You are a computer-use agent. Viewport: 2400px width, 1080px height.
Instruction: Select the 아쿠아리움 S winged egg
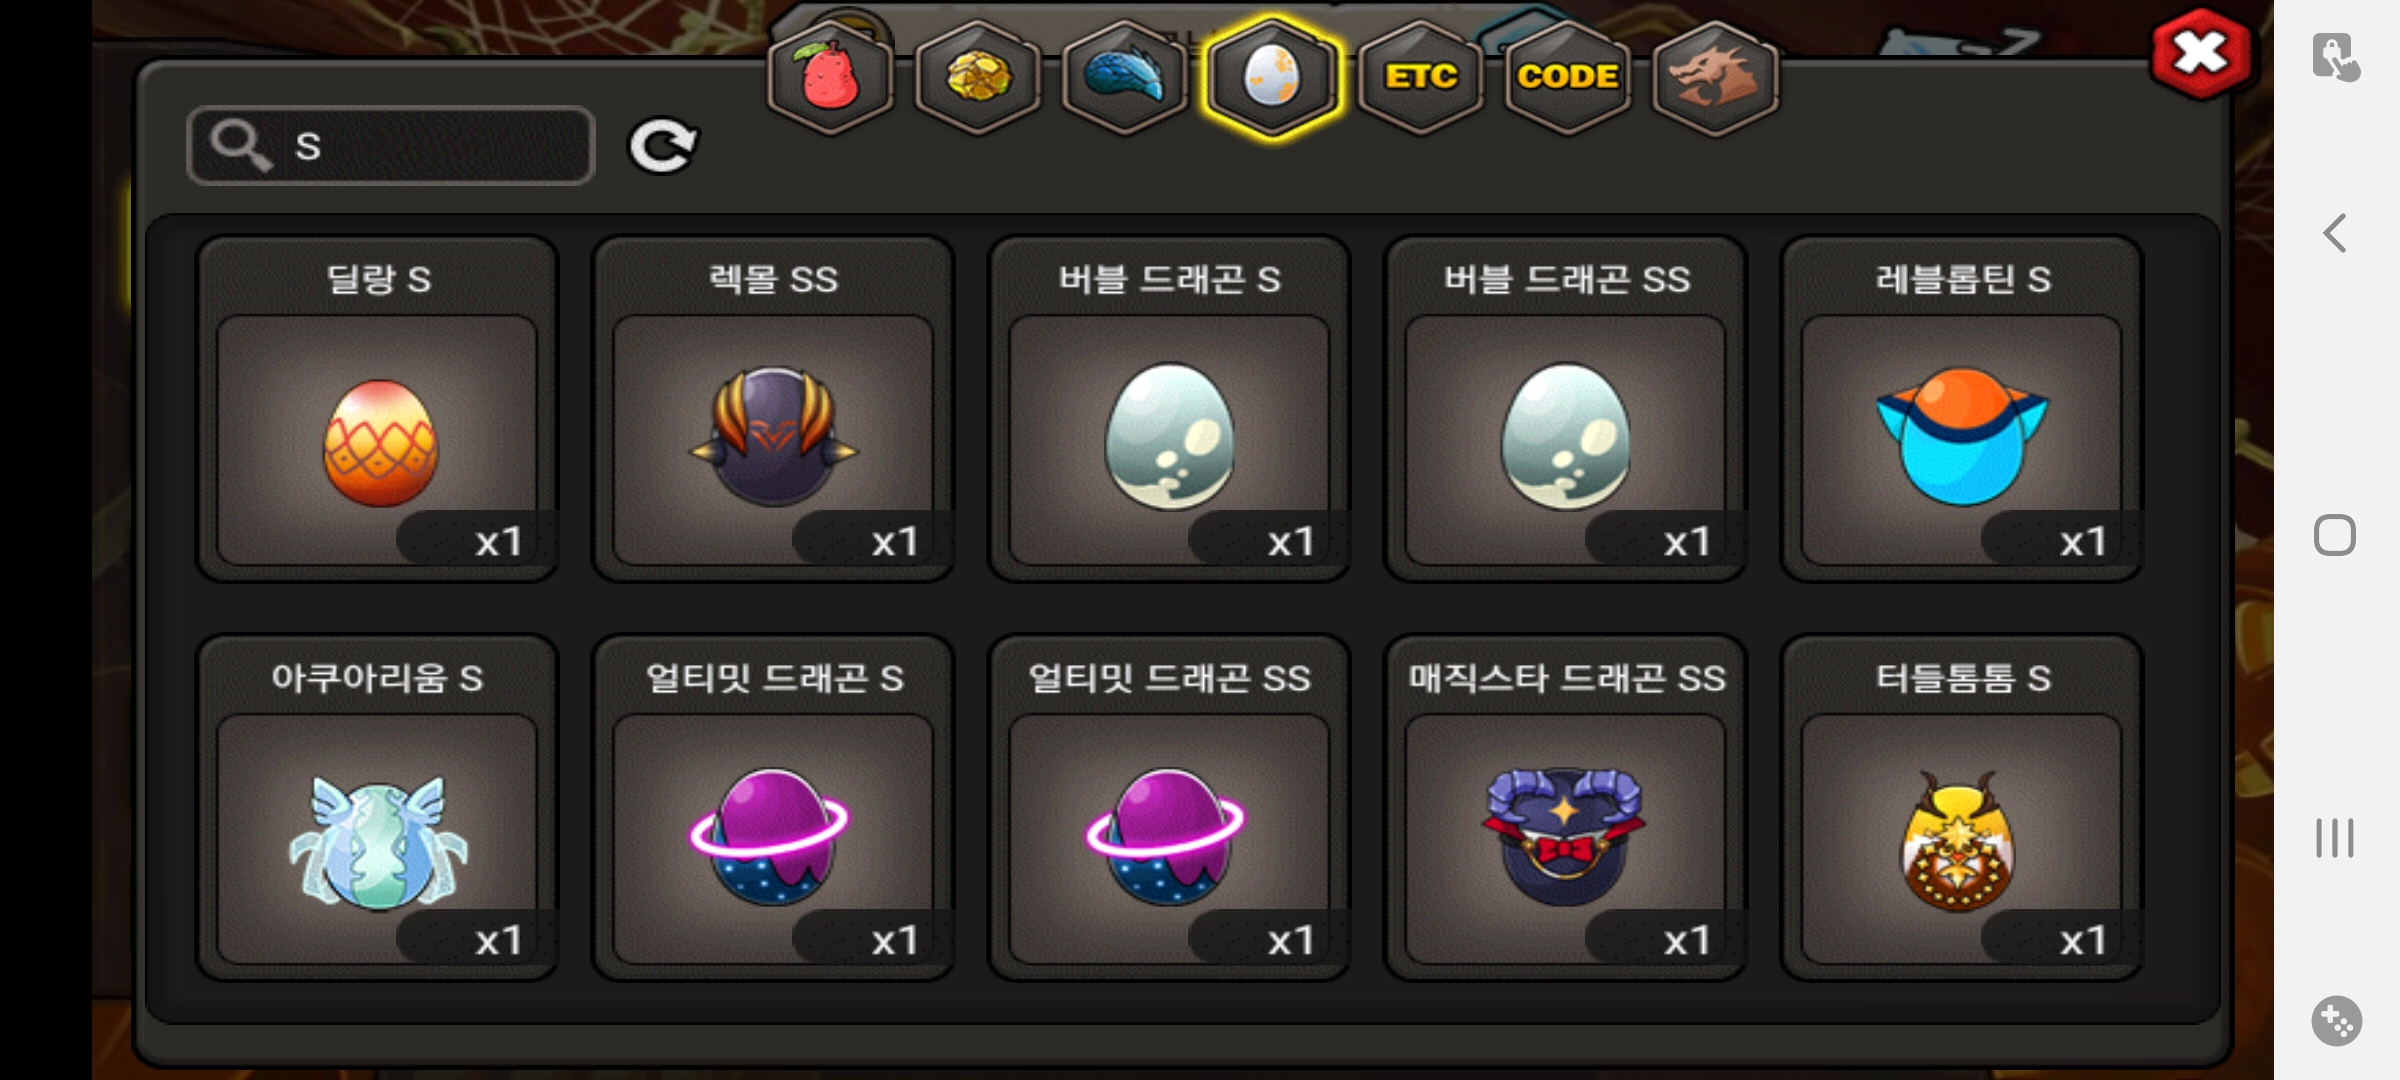pyautogui.click(x=377, y=808)
